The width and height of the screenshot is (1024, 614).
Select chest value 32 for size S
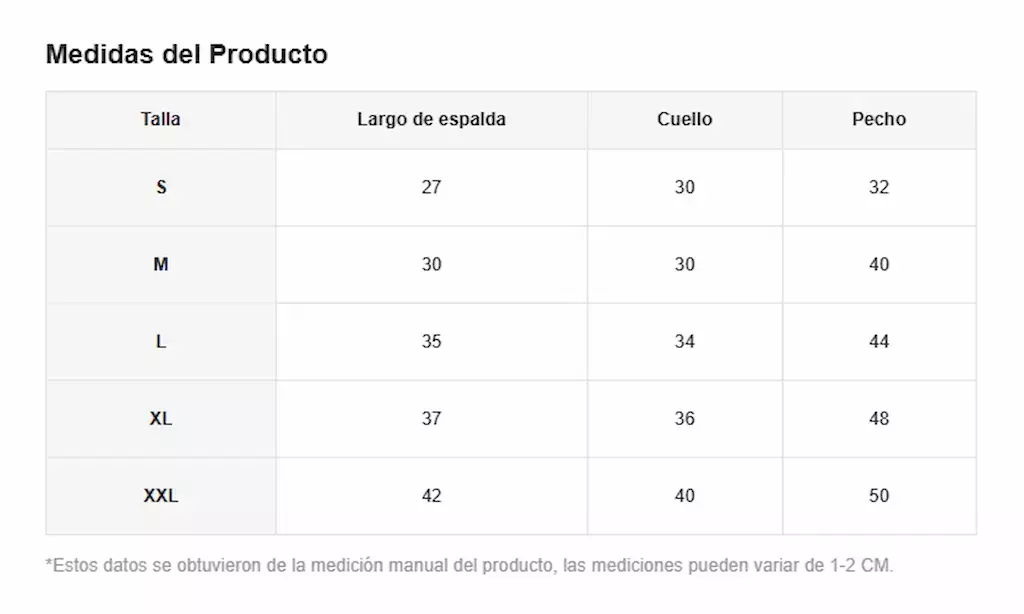coord(879,187)
